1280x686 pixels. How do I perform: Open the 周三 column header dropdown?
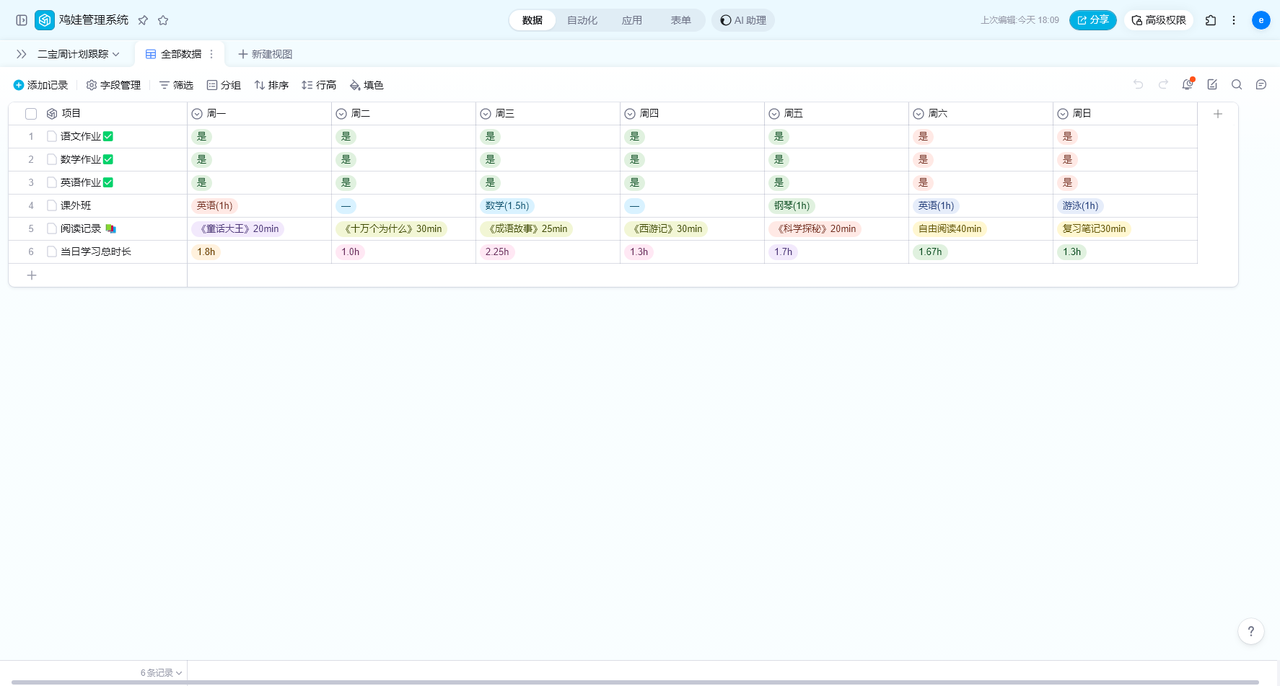pyautogui.click(x=485, y=114)
